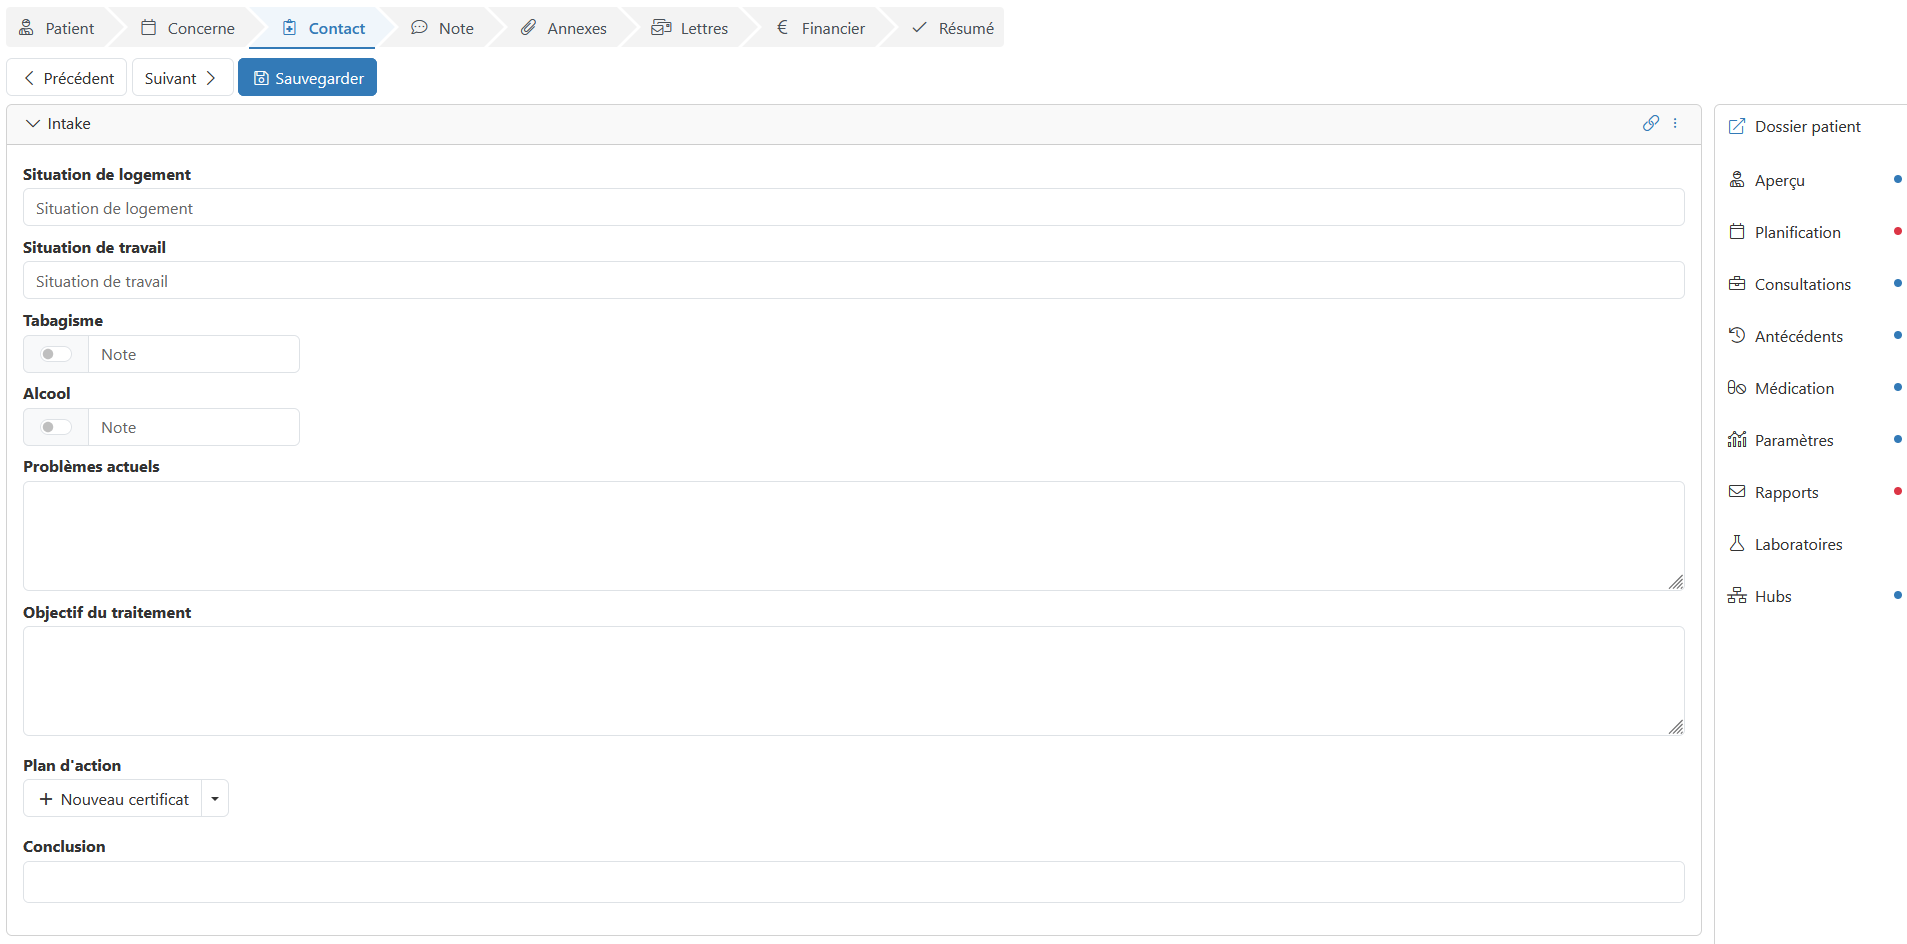
Task: Go to Suivant step
Action: (x=182, y=78)
